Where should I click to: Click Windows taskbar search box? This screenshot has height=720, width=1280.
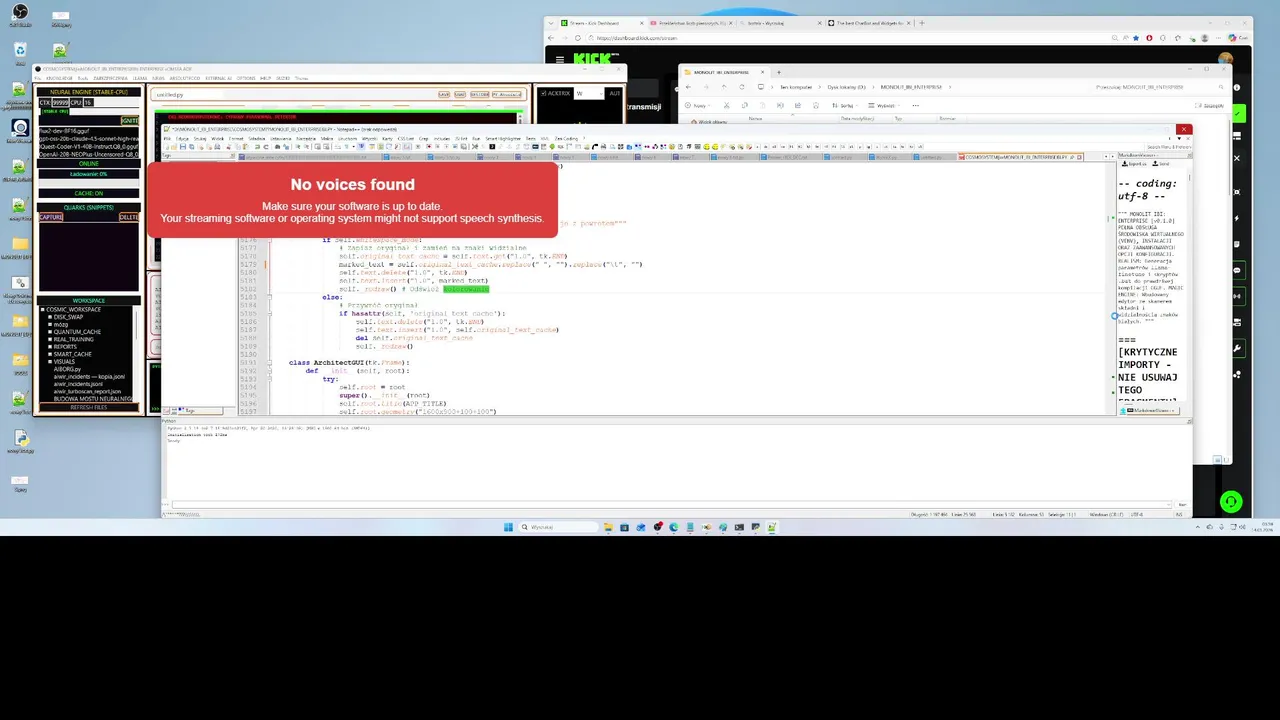point(557,527)
